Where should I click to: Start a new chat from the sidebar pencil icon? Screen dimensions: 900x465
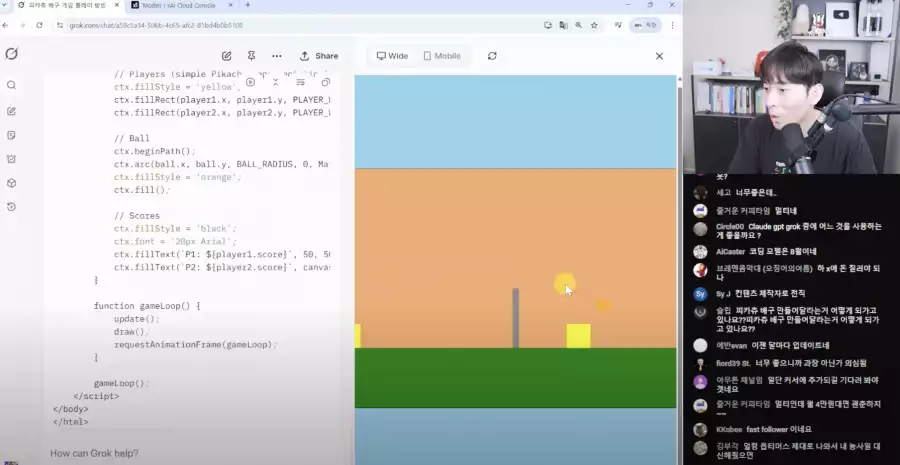(11, 111)
